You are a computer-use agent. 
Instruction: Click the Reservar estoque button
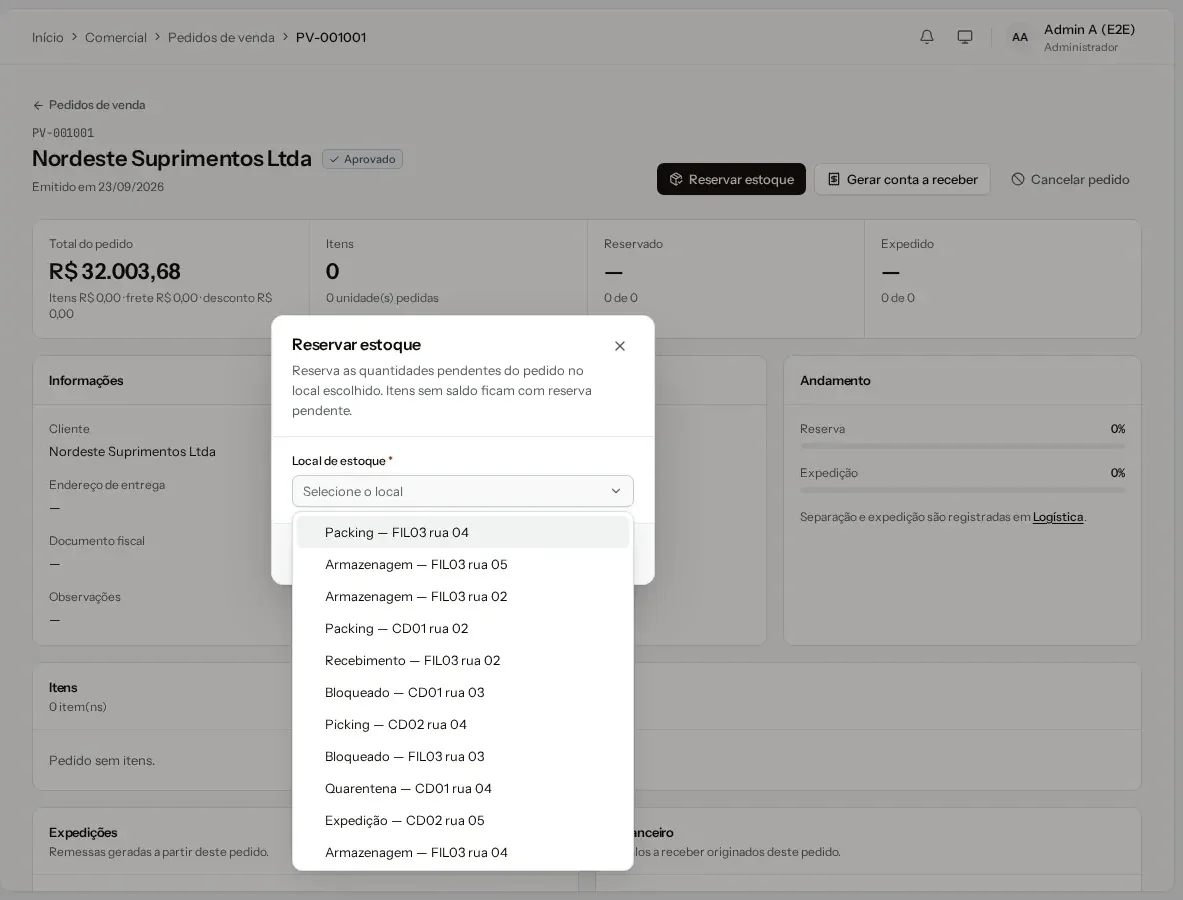[x=731, y=180]
